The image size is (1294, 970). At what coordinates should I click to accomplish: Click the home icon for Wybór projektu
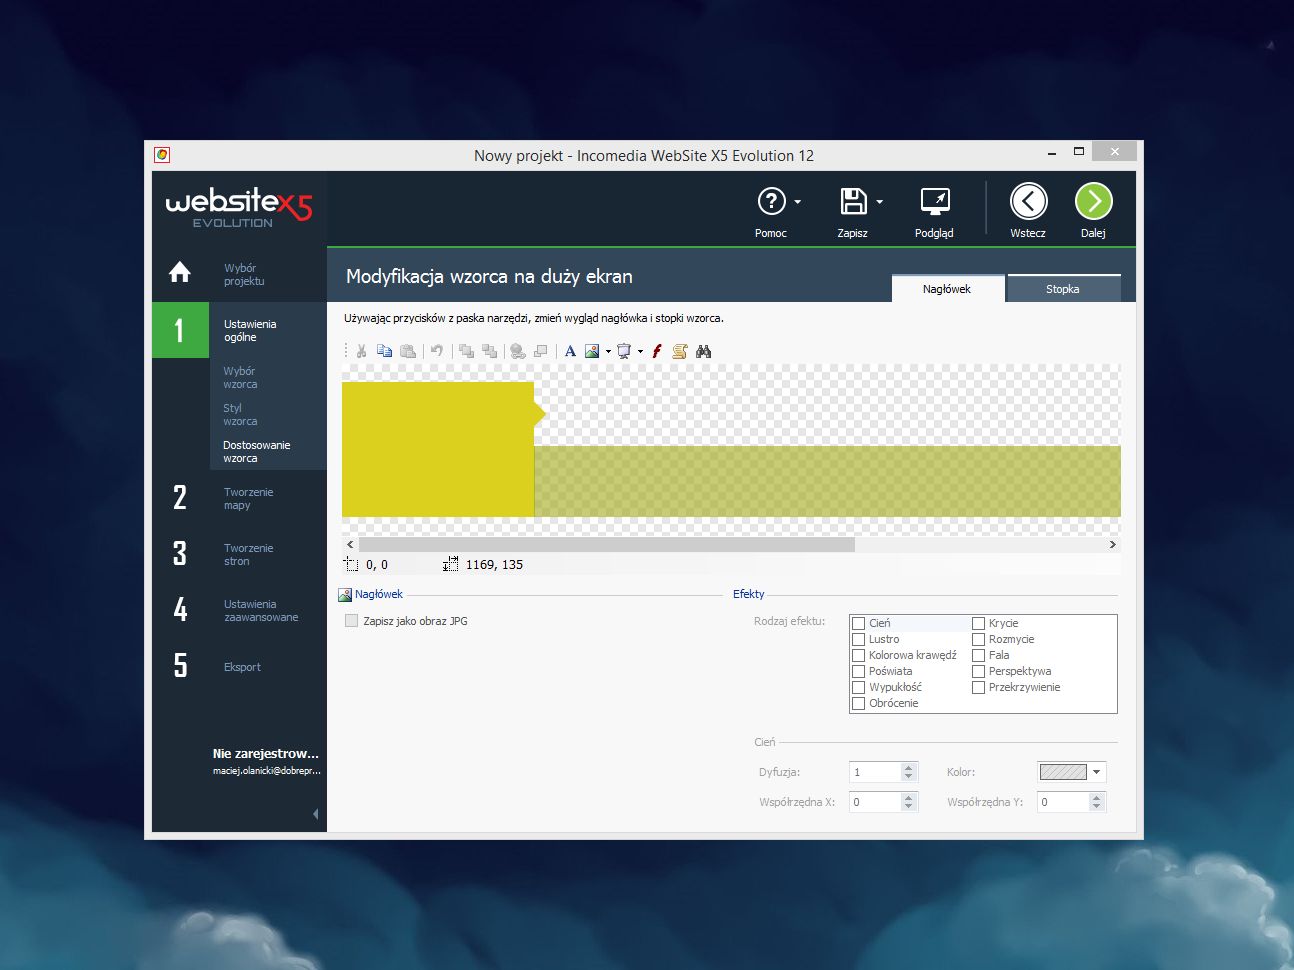pos(180,272)
